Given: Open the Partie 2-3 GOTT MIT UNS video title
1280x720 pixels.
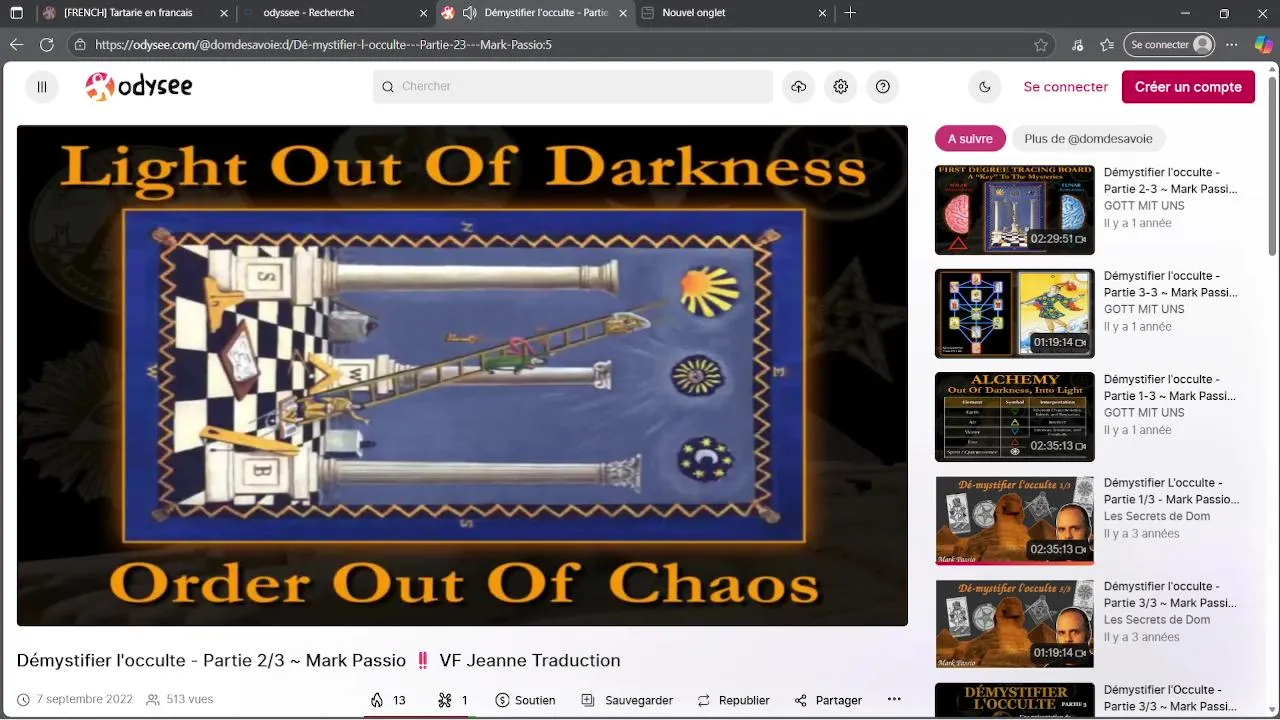Looking at the screenshot, I should [x=1170, y=180].
